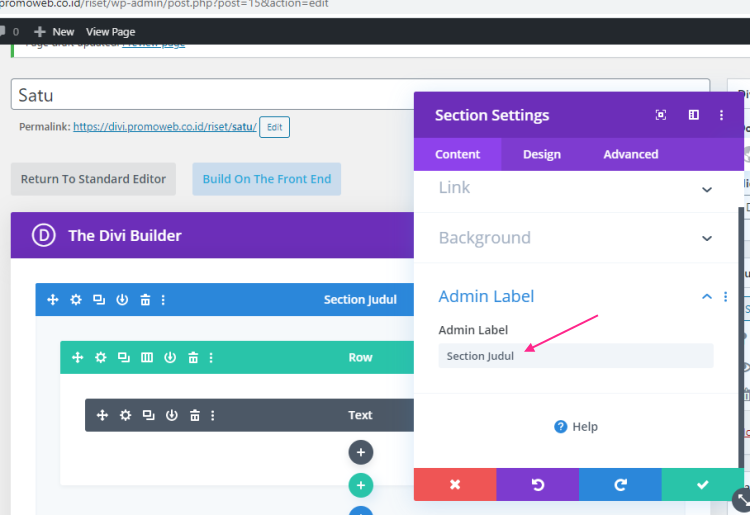Edit the permalink with Edit button
Viewport: 750px width, 515px height.
click(275, 127)
